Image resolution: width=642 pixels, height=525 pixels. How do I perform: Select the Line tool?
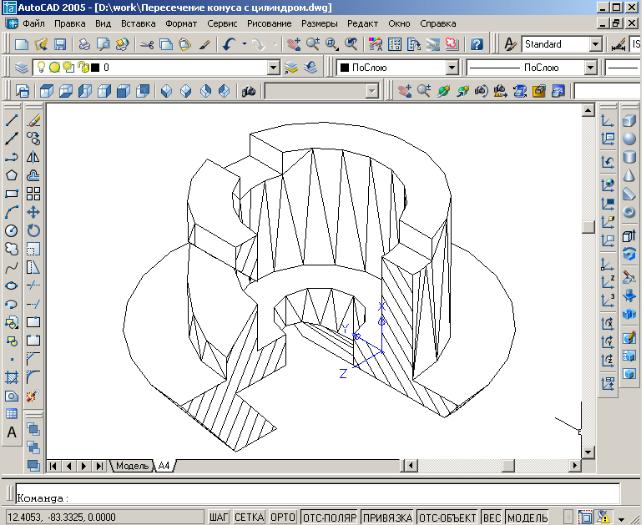(x=12, y=120)
